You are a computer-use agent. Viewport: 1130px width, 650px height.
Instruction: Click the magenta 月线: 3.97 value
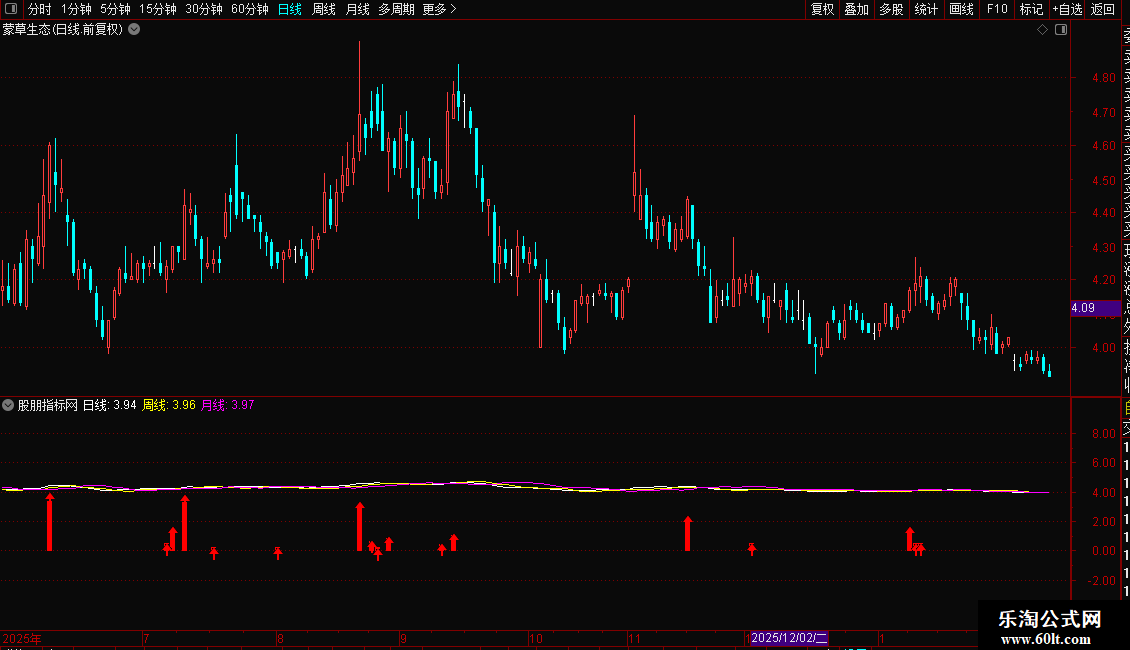[x=227, y=405]
